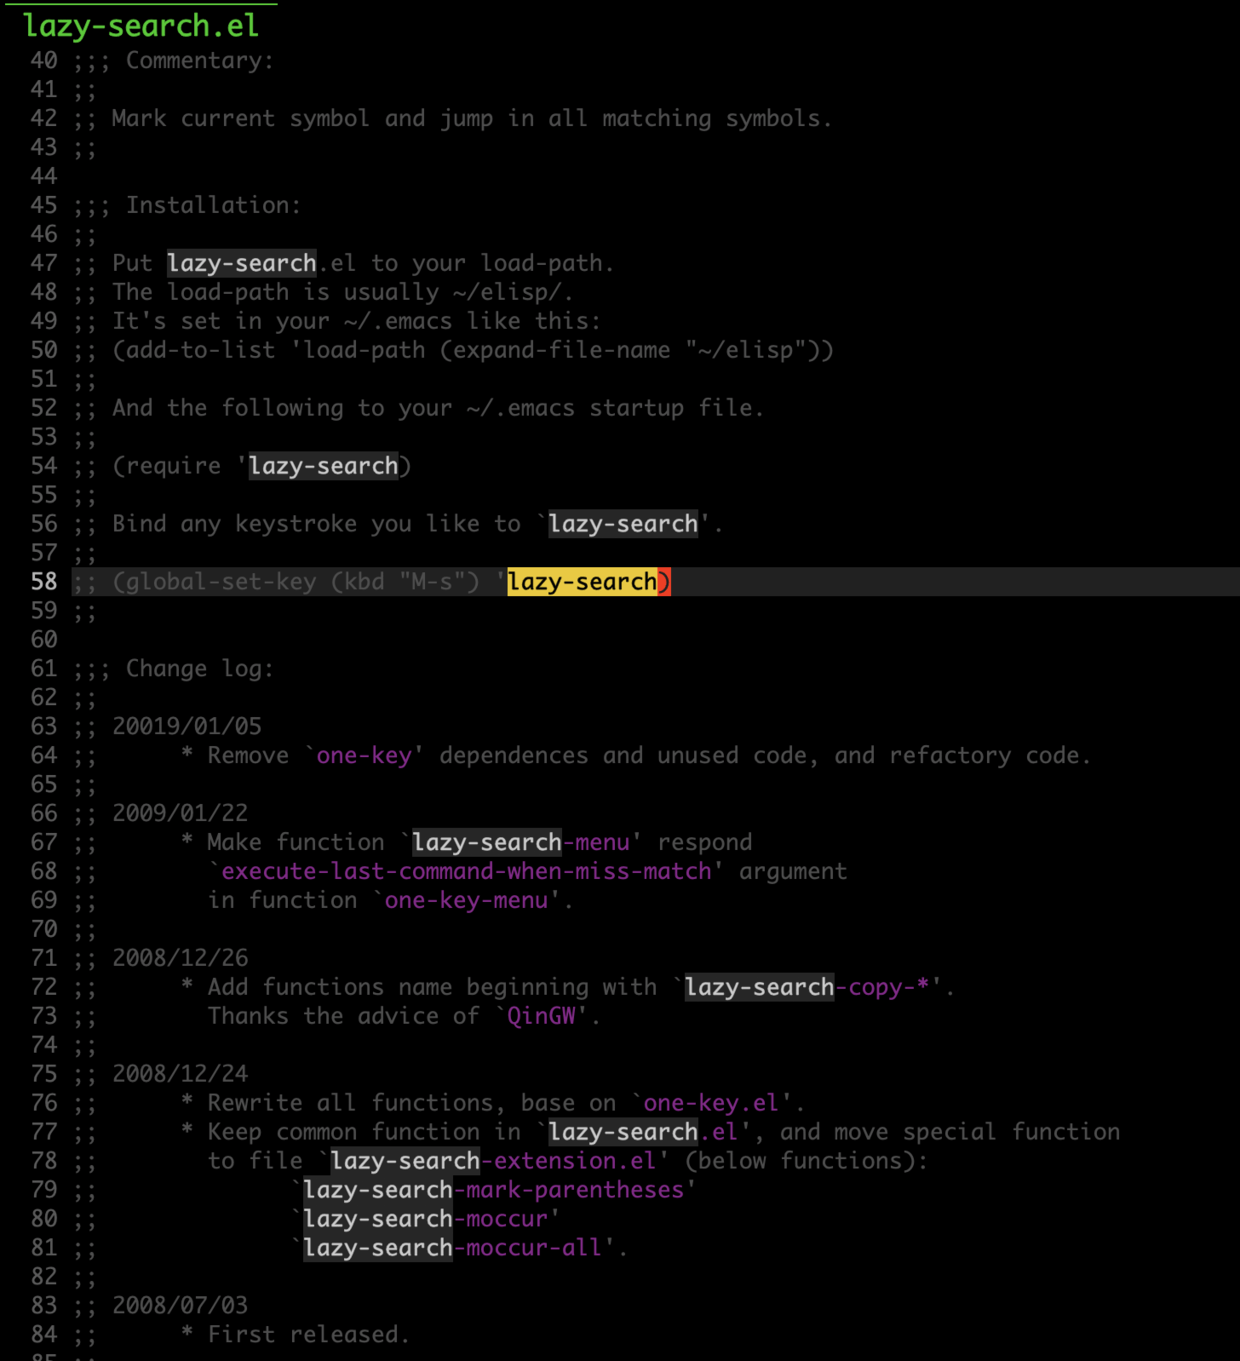1240x1361 pixels.
Task: Click 'Rewrite all functions, base on' text
Action: tap(412, 1104)
